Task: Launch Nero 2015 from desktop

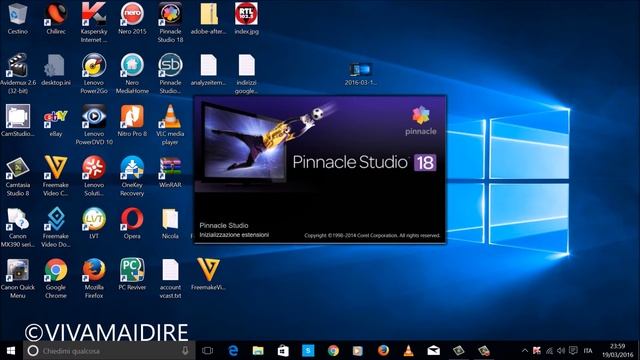Action: coord(132,18)
